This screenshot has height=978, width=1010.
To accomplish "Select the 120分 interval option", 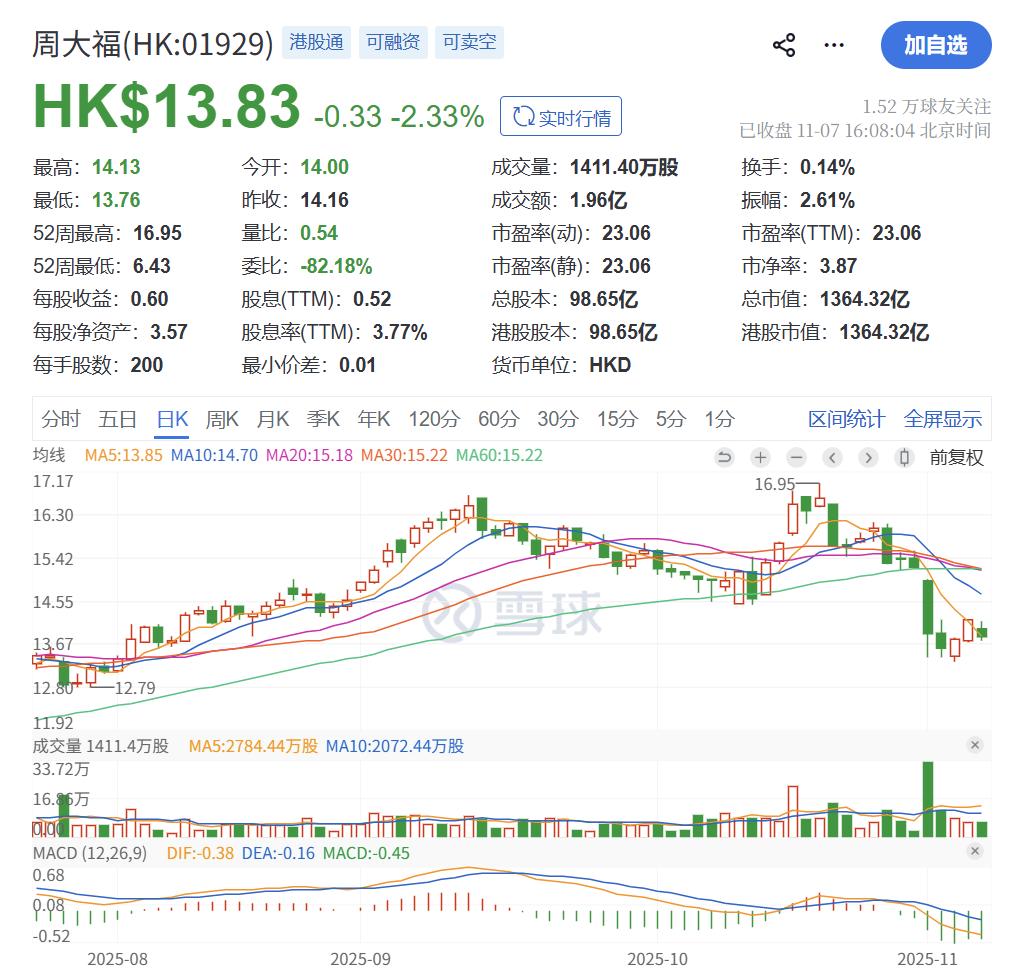I will point(434,420).
